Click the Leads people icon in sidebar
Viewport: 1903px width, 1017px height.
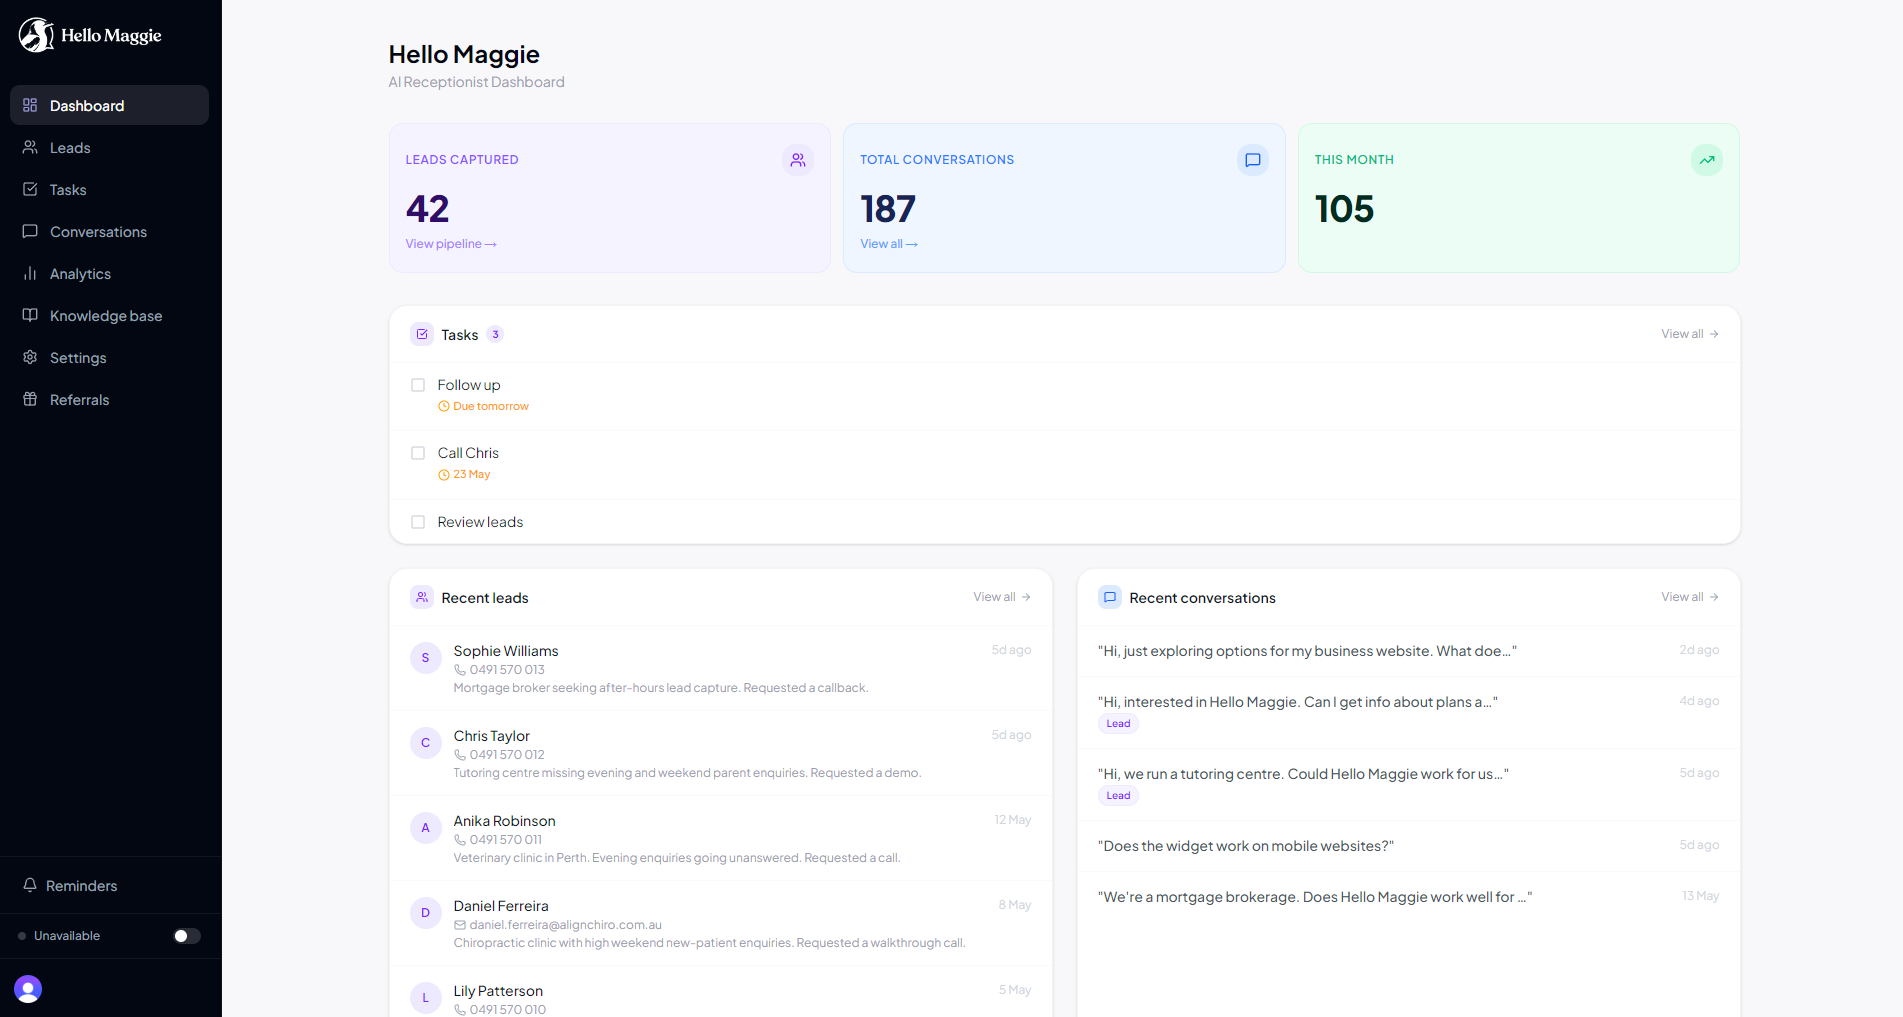coord(30,147)
